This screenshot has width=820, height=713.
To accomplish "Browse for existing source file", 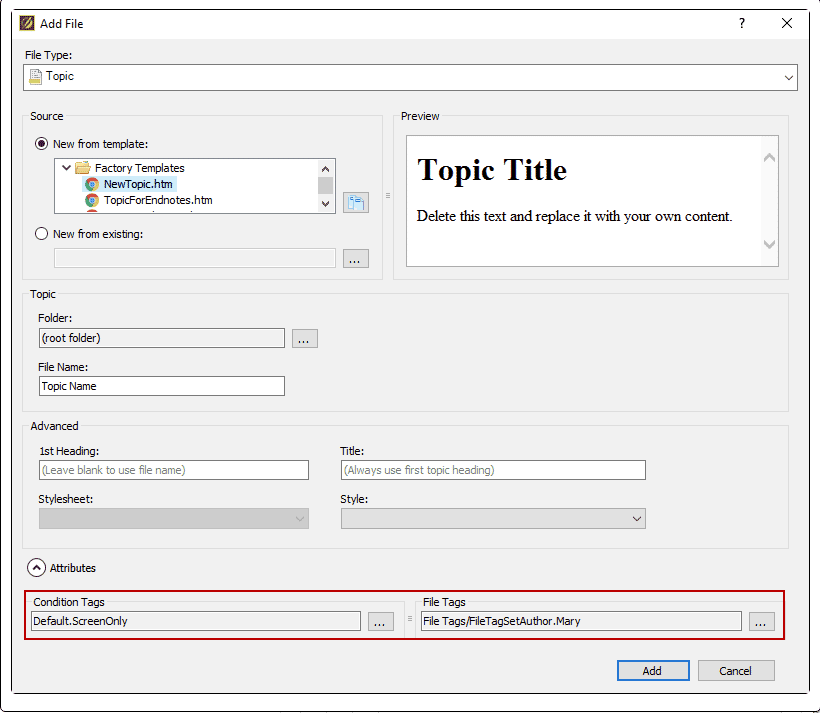I will pyautogui.click(x=356, y=258).
